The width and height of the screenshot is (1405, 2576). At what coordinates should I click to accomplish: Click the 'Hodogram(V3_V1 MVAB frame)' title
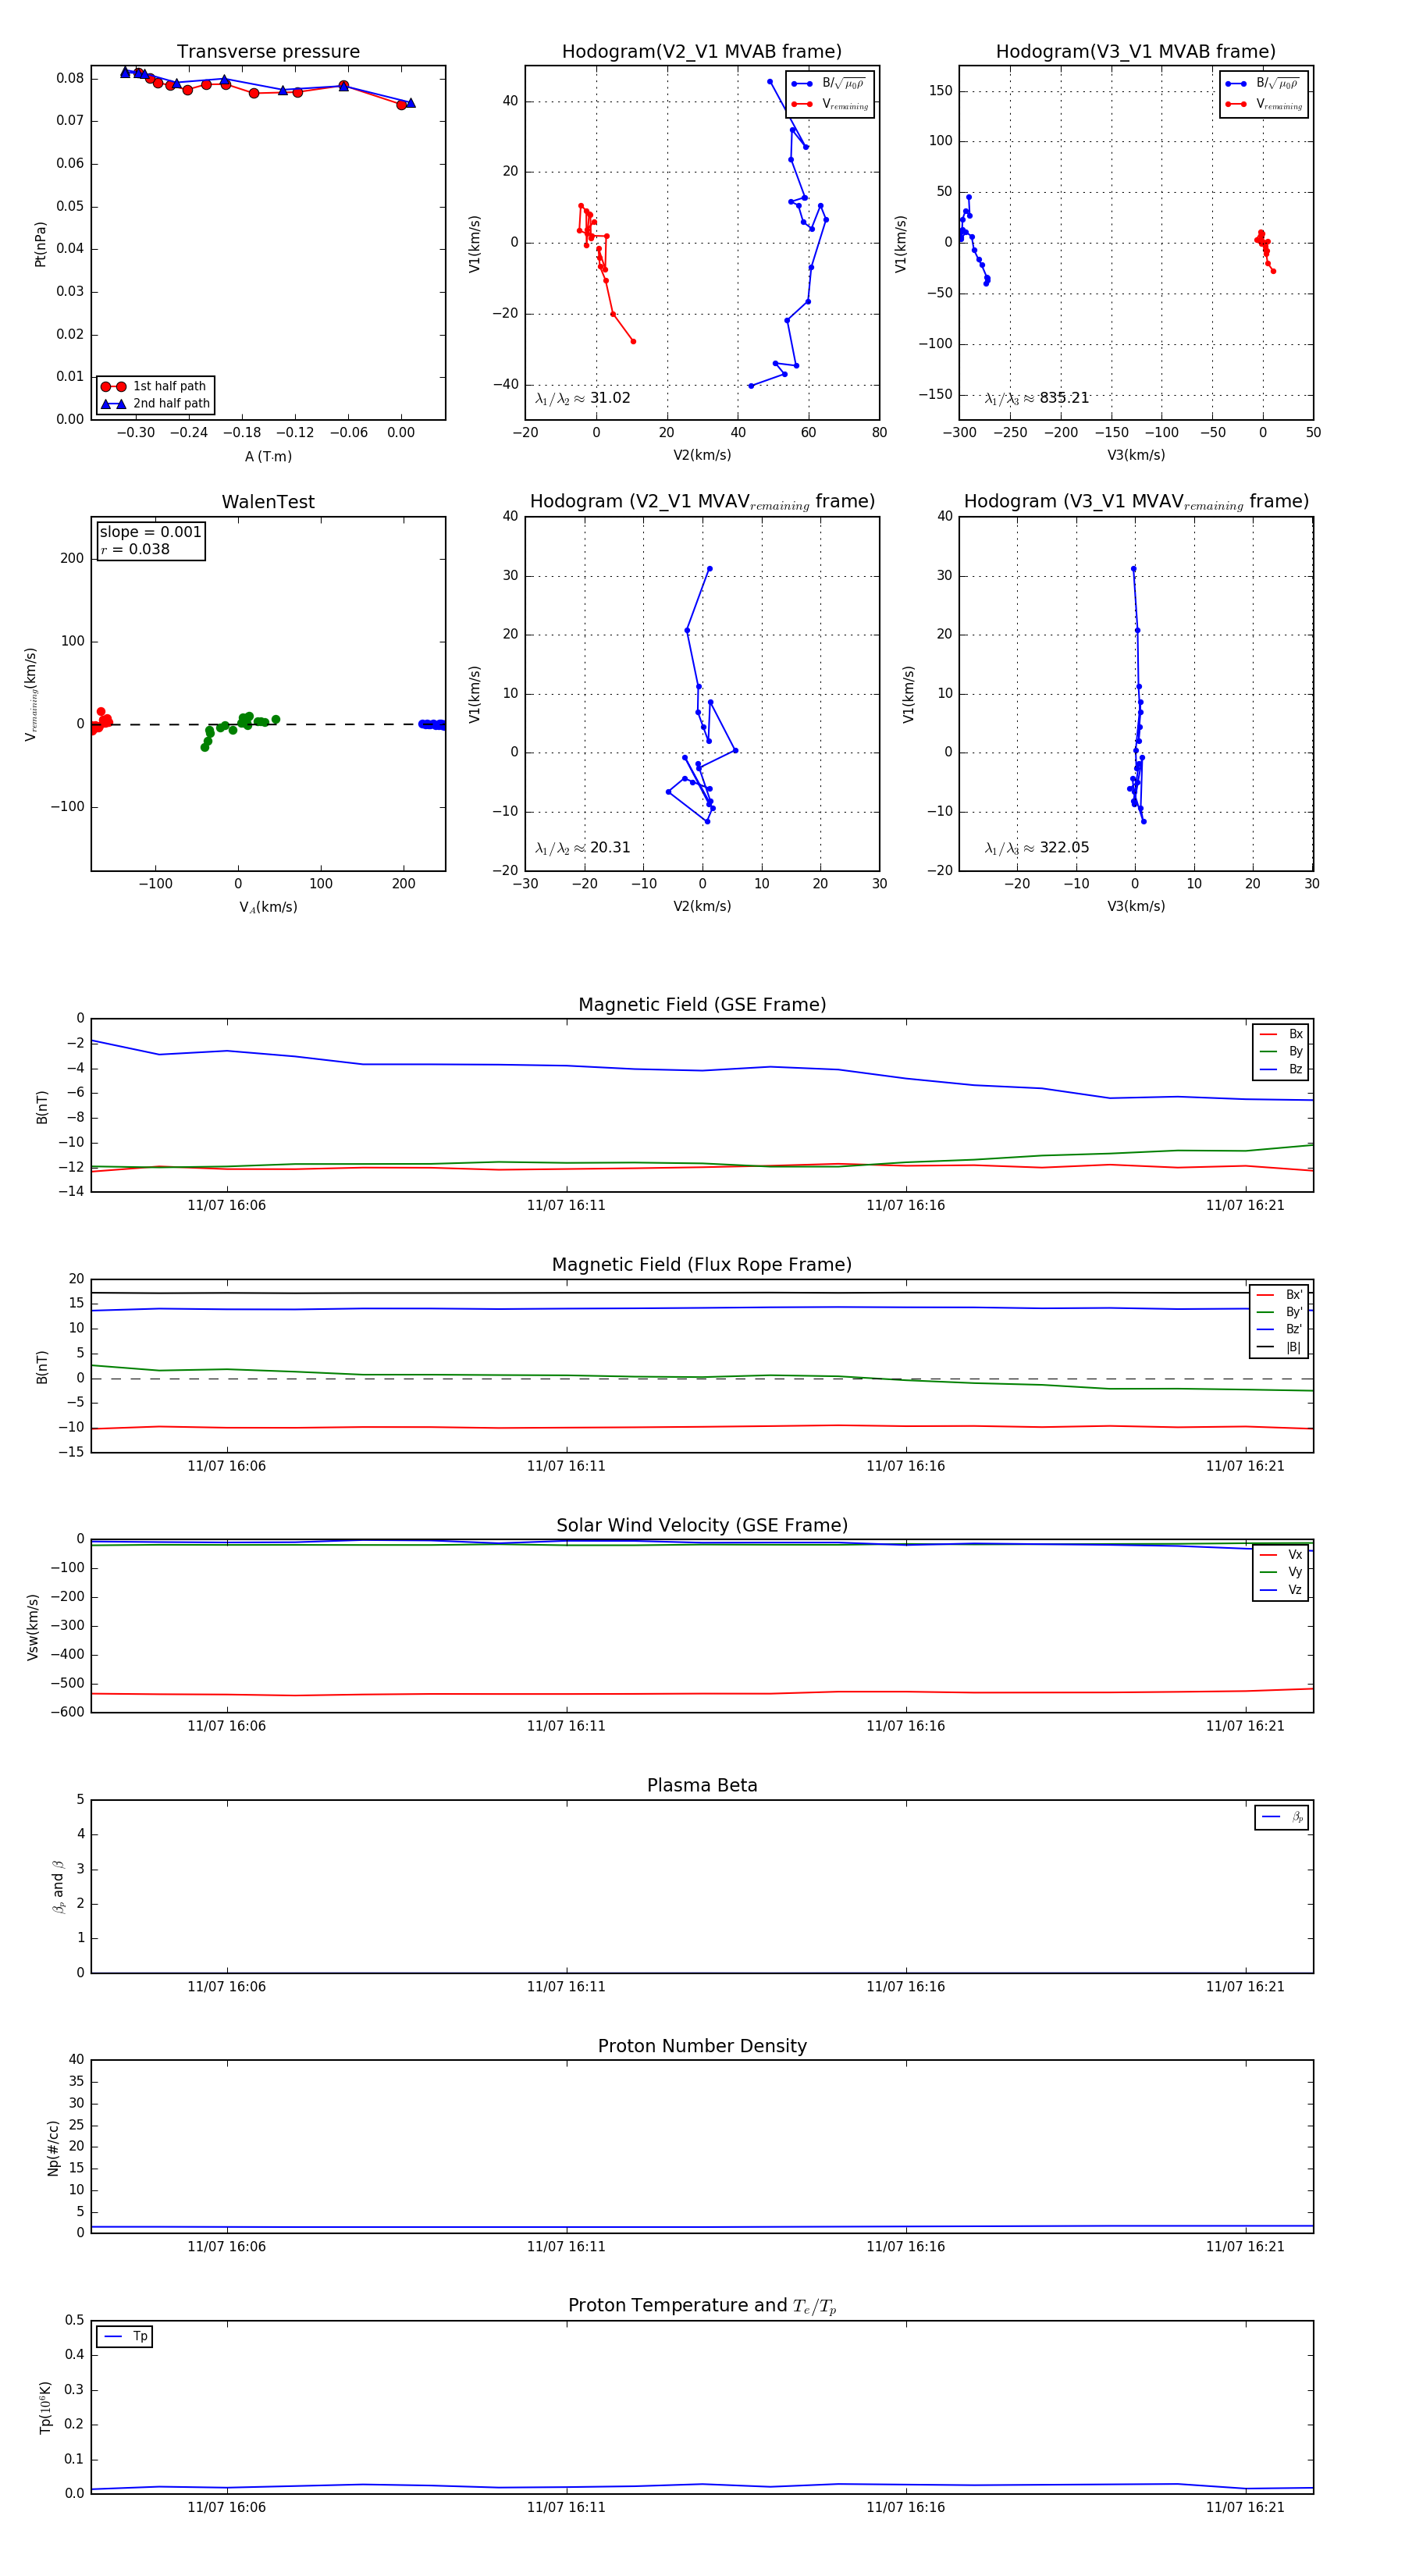click(x=1136, y=52)
